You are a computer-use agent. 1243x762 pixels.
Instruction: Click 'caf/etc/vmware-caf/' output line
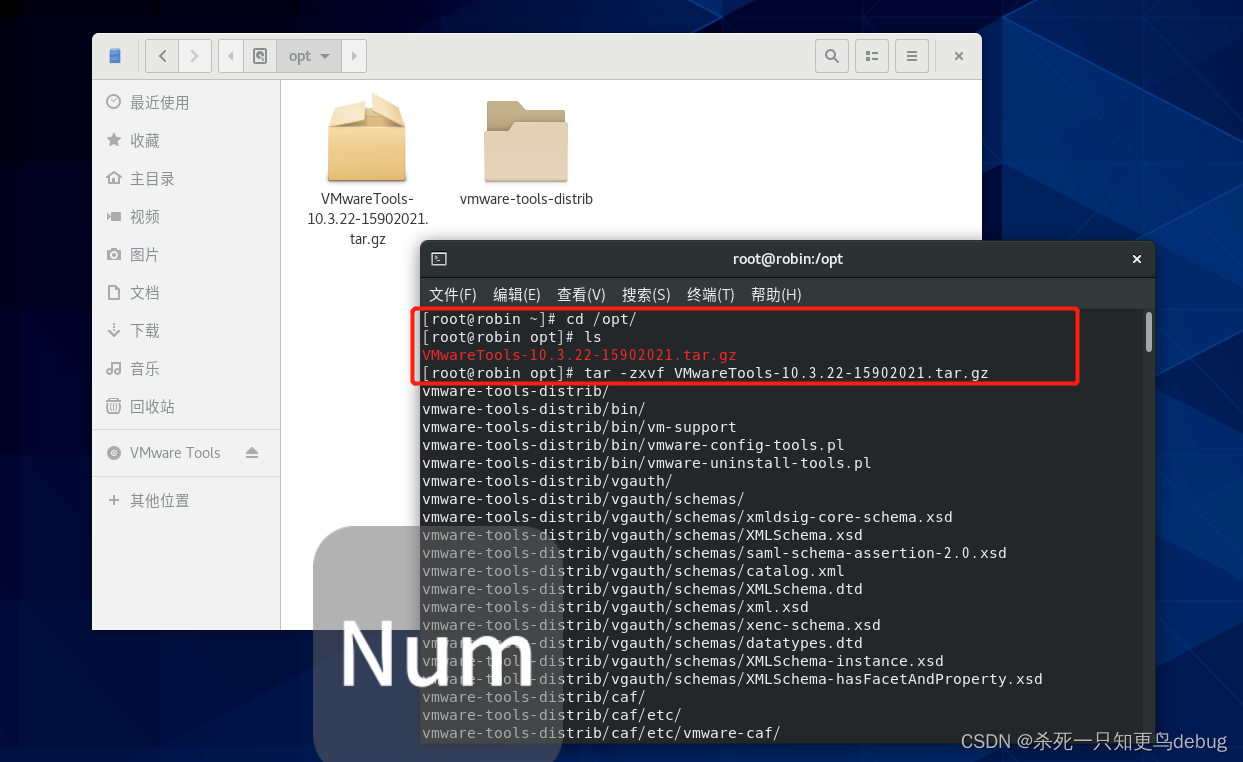pos(601,733)
